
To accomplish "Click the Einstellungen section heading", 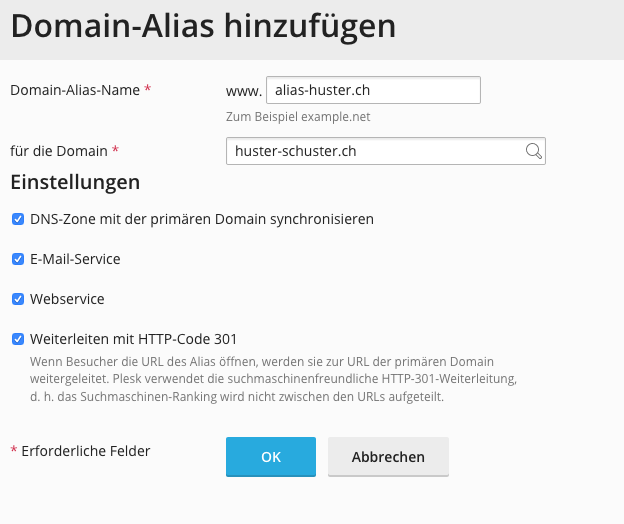I will point(75,183).
